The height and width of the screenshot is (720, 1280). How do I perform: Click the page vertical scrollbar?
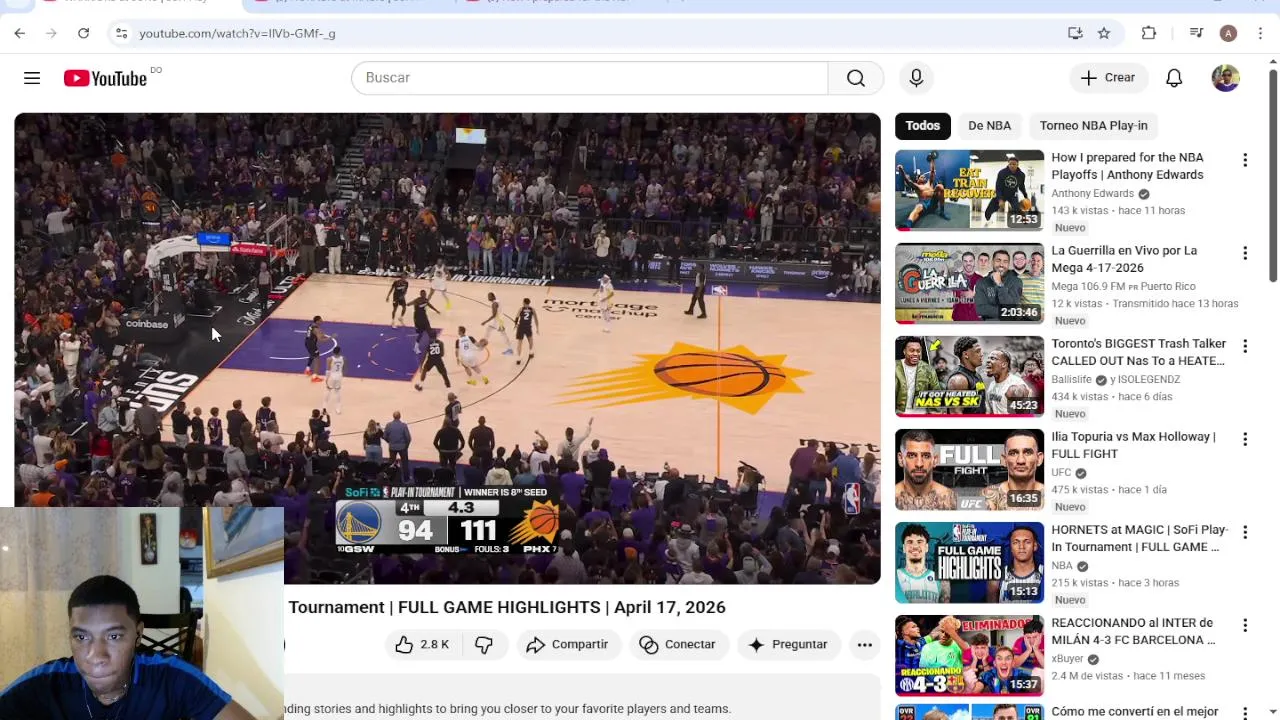[x=1273, y=175]
